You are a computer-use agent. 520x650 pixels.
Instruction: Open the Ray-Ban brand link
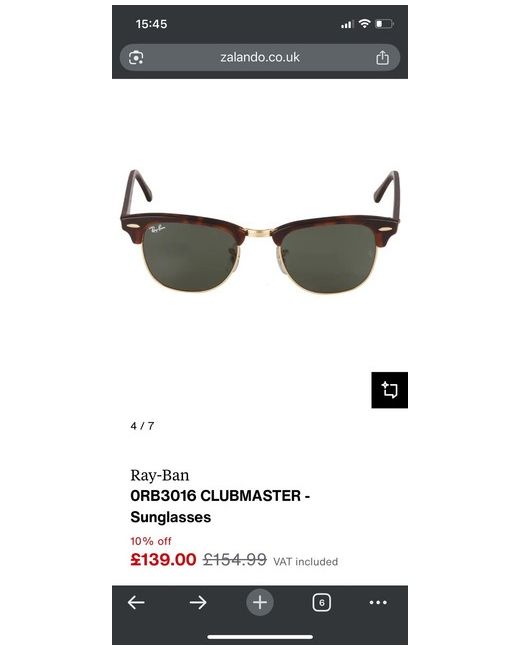pyautogui.click(x=160, y=475)
